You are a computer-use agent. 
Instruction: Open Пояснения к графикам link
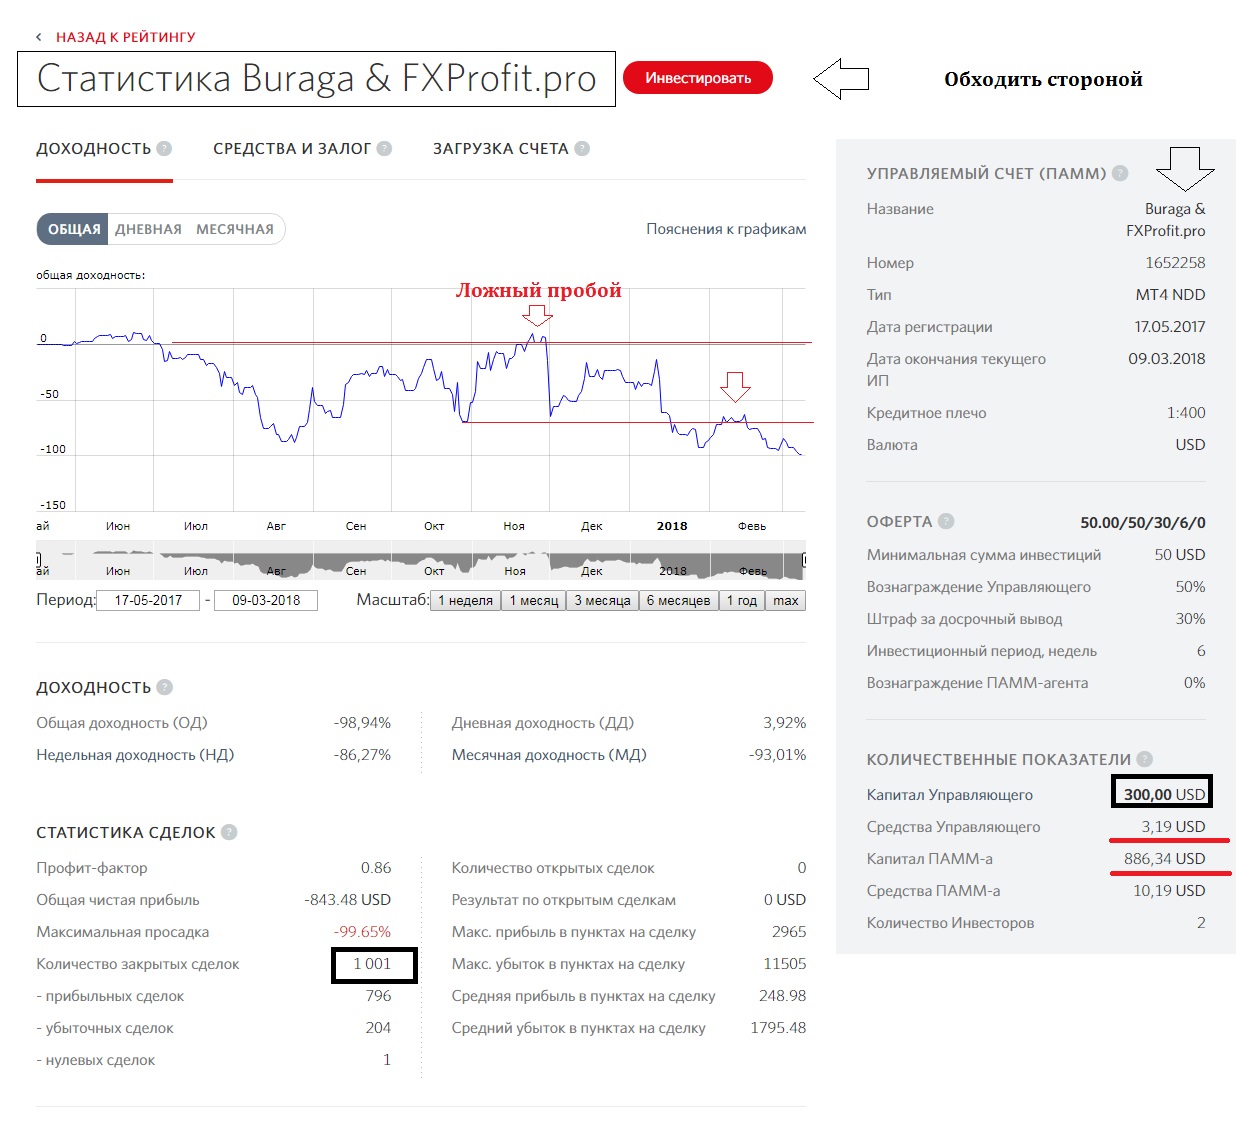coord(726,229)
